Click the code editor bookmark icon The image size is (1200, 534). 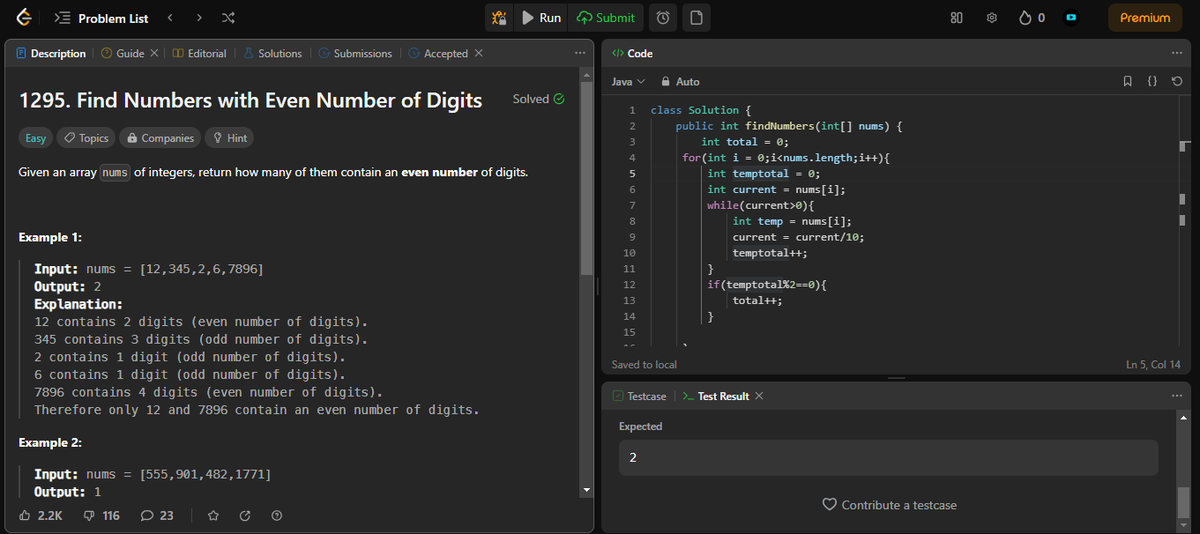(x=1130, y=81)
